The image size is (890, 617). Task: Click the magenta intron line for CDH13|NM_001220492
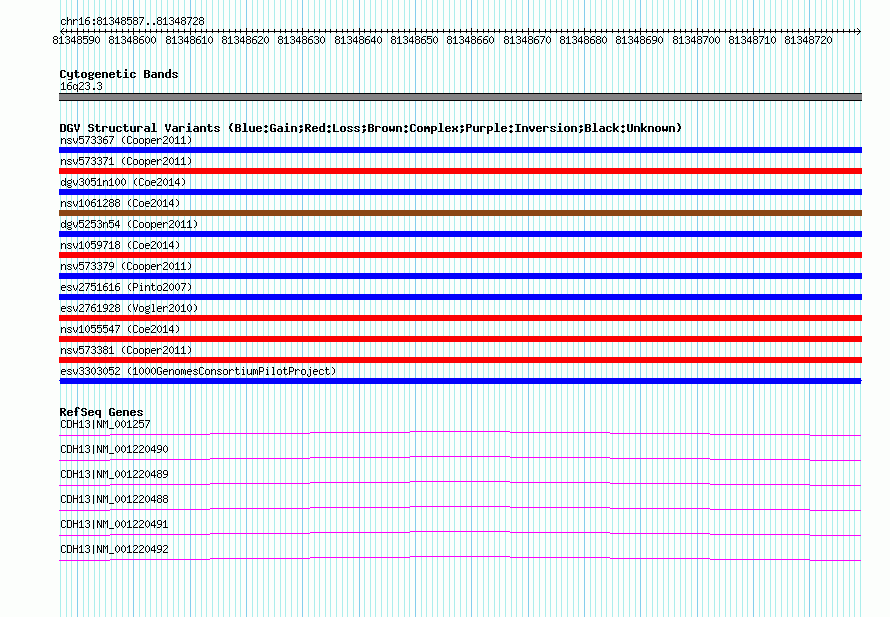(x=460, y=559)
